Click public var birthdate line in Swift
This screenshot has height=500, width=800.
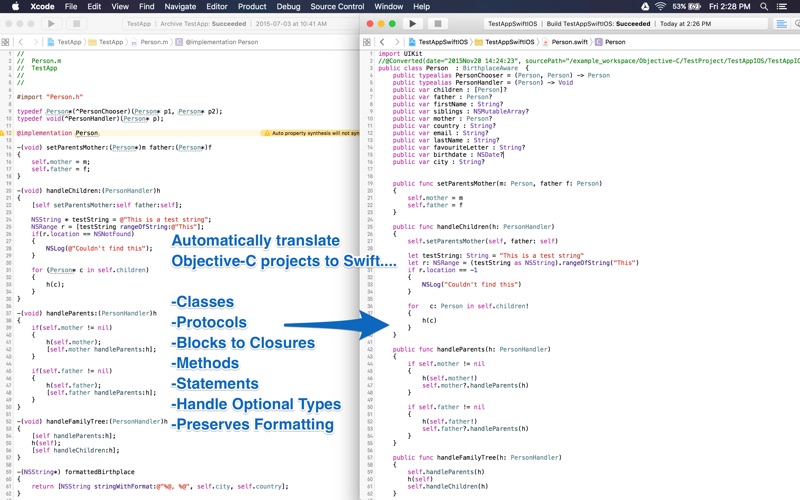448,155
